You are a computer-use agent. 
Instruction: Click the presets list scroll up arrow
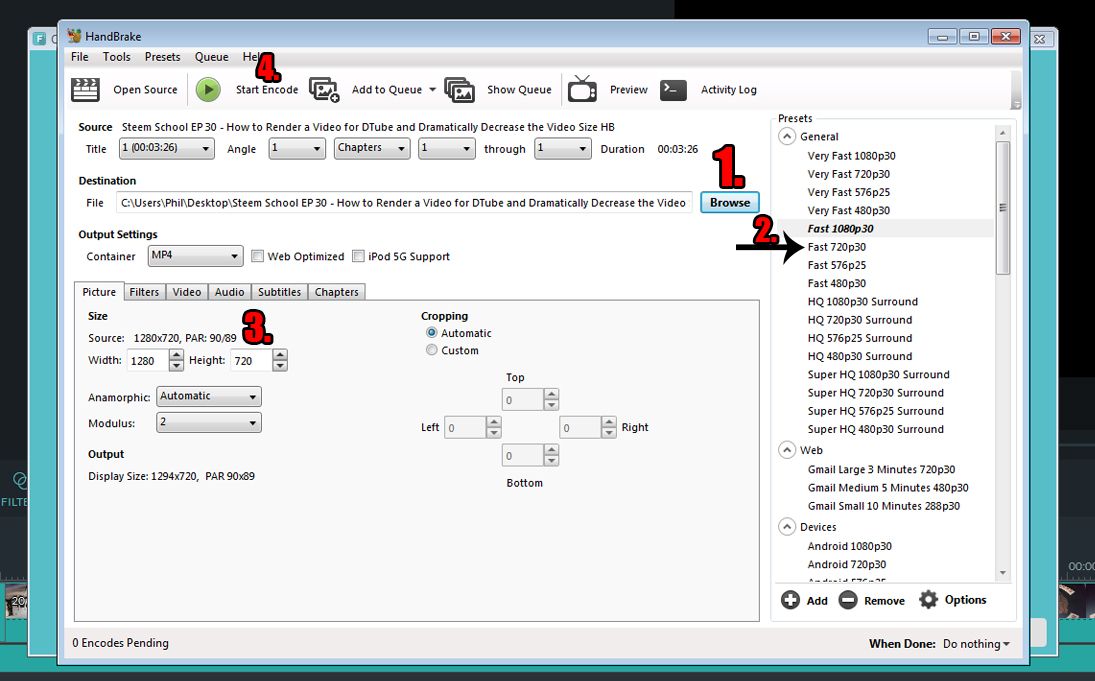click(x=1003, y=133)
